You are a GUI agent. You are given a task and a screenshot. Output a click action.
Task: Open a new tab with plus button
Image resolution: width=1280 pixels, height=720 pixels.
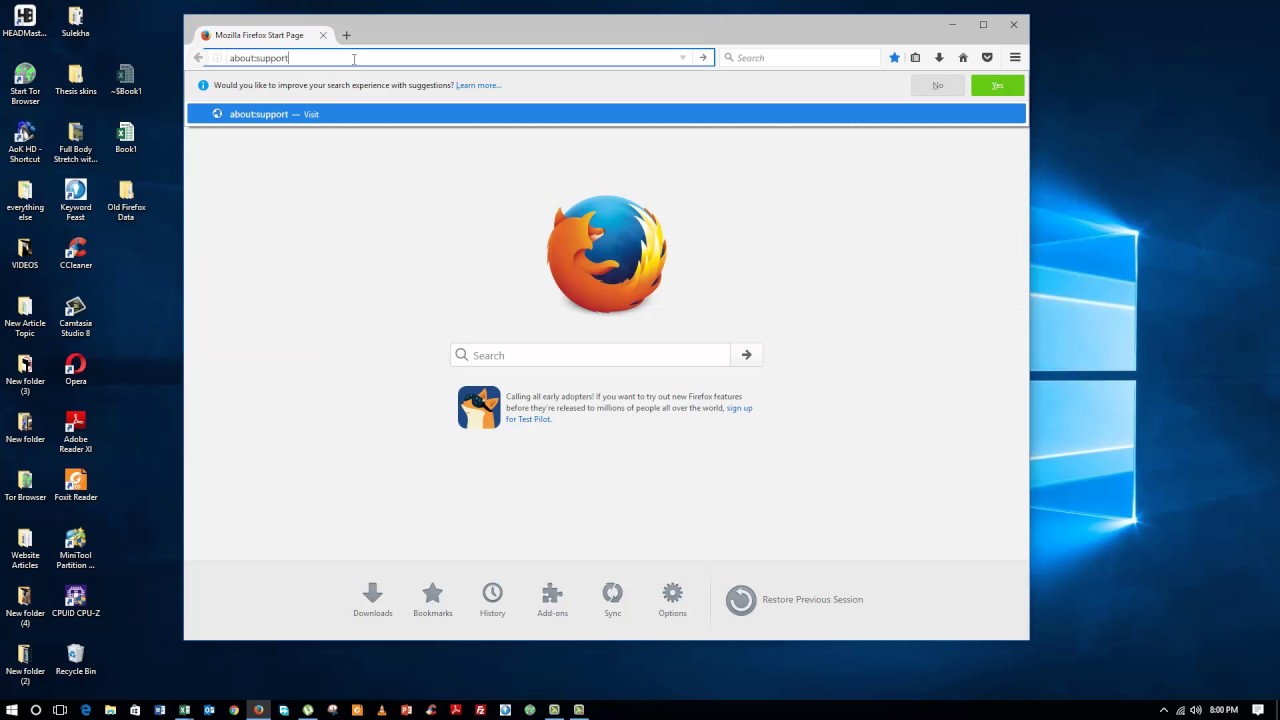[x=347, y=35]
